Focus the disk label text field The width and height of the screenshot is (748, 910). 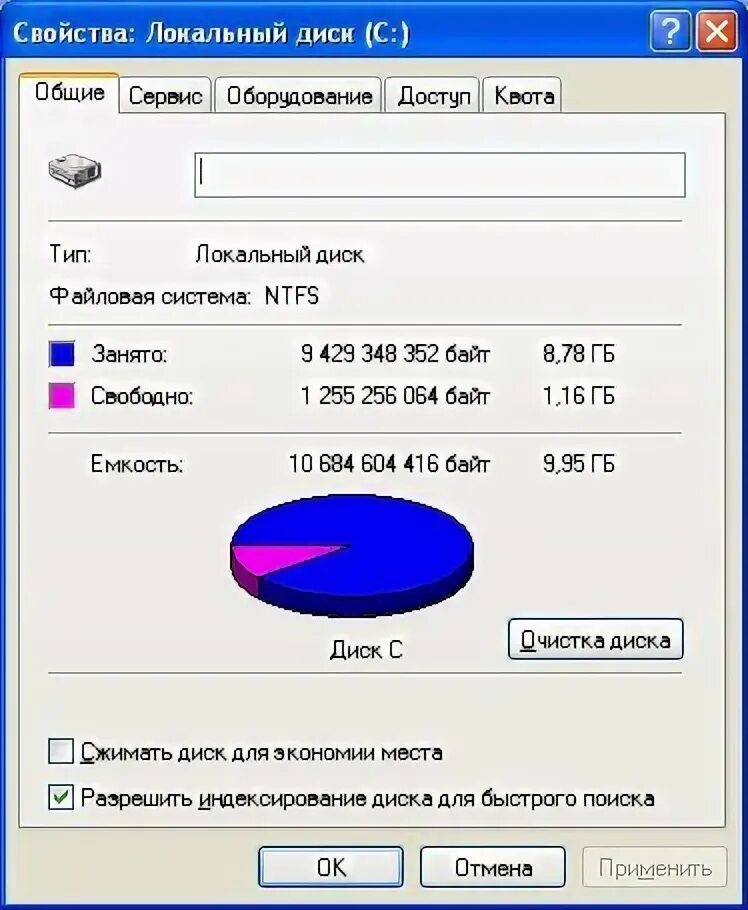pos(440,175)
